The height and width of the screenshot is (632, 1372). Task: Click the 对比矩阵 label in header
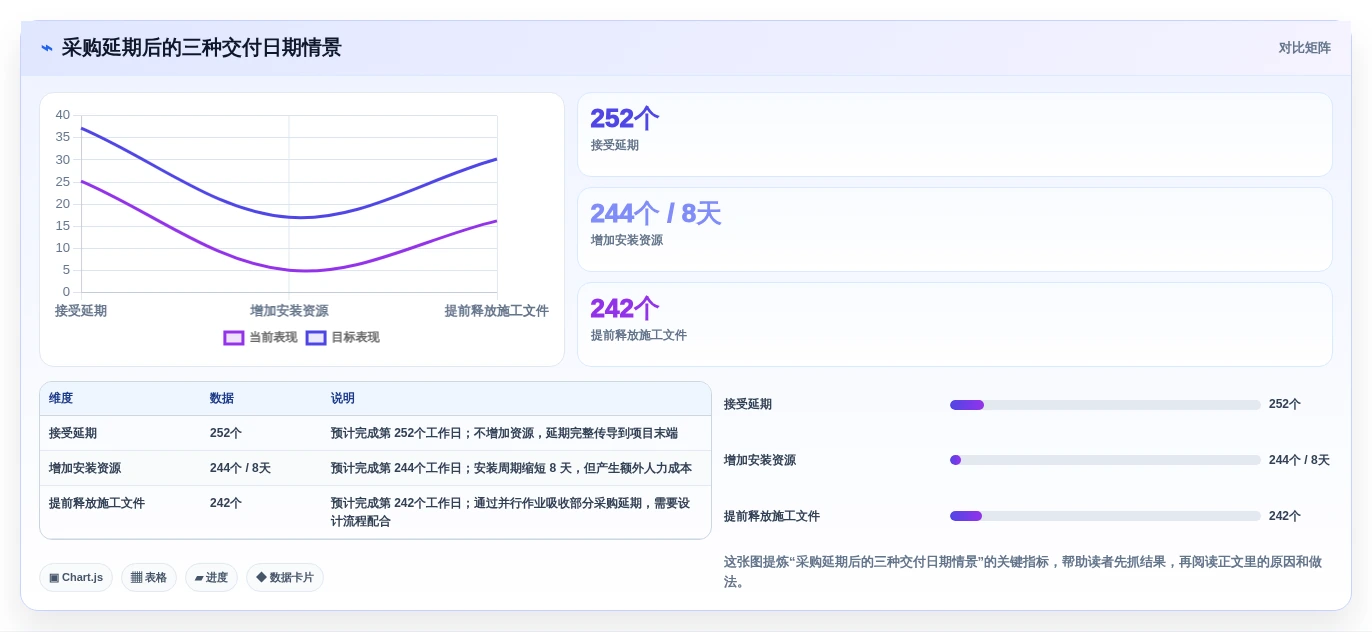1304,48
